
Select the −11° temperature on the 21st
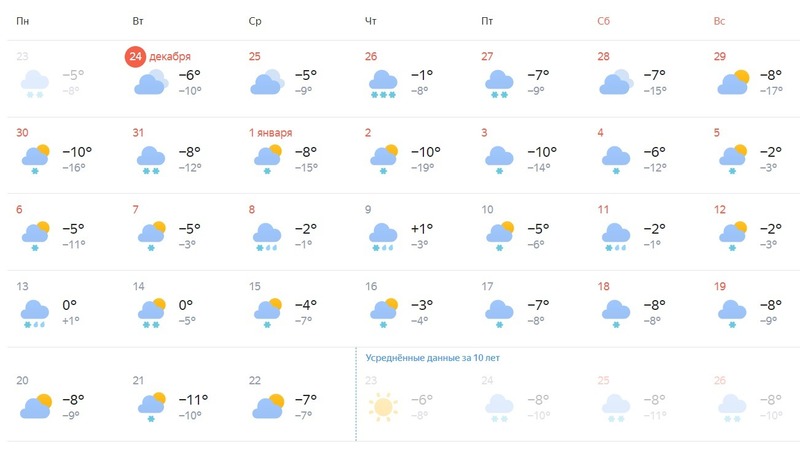(193, 399)
